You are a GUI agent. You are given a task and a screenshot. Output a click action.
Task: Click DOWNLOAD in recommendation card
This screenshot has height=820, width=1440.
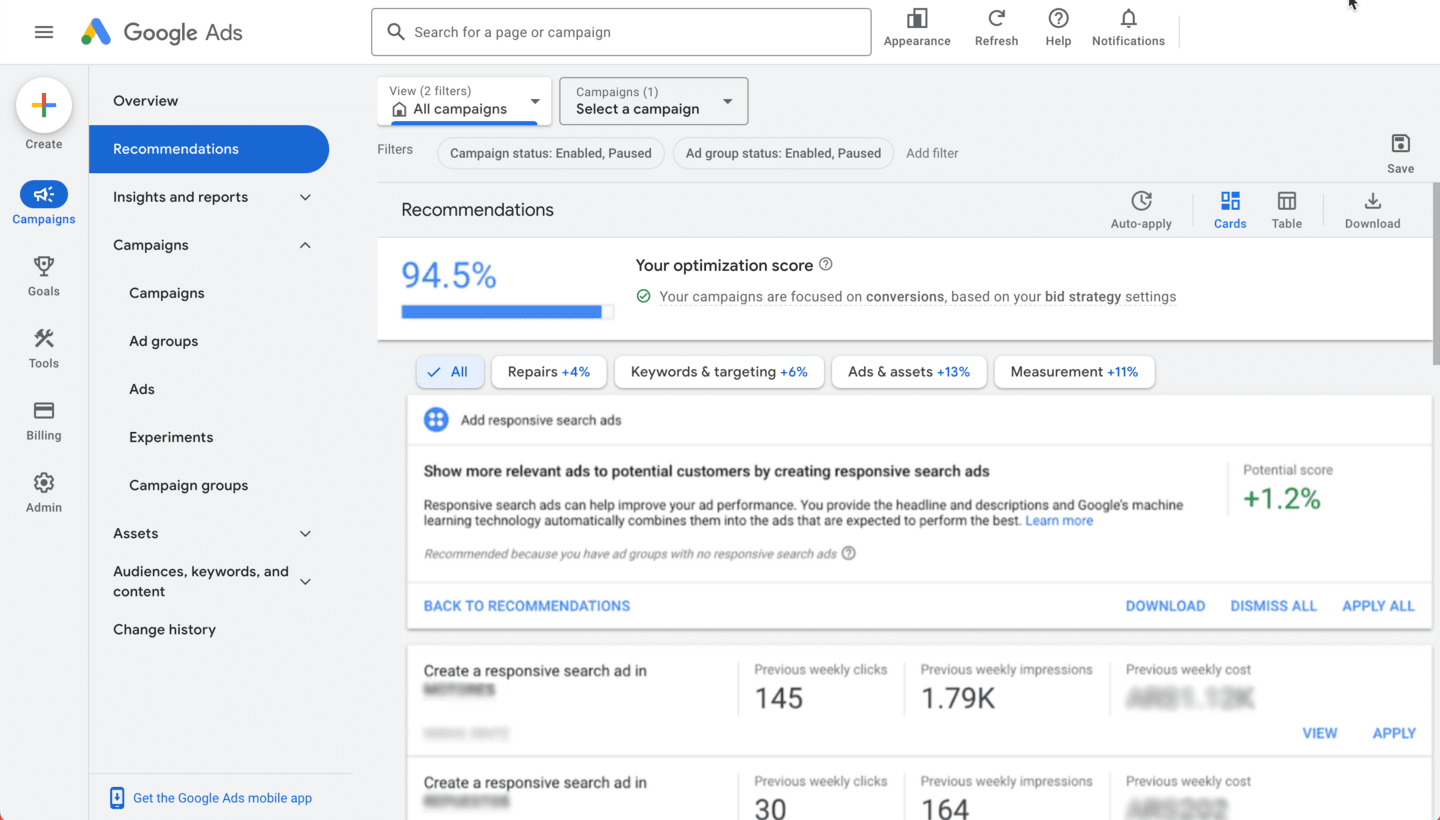(1166, 606)
